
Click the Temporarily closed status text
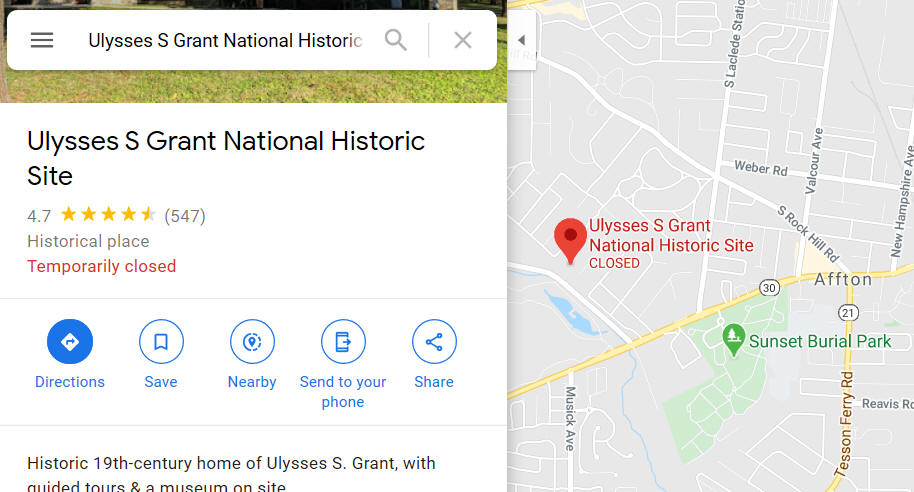pyautogui.click(x=101, y=266)
